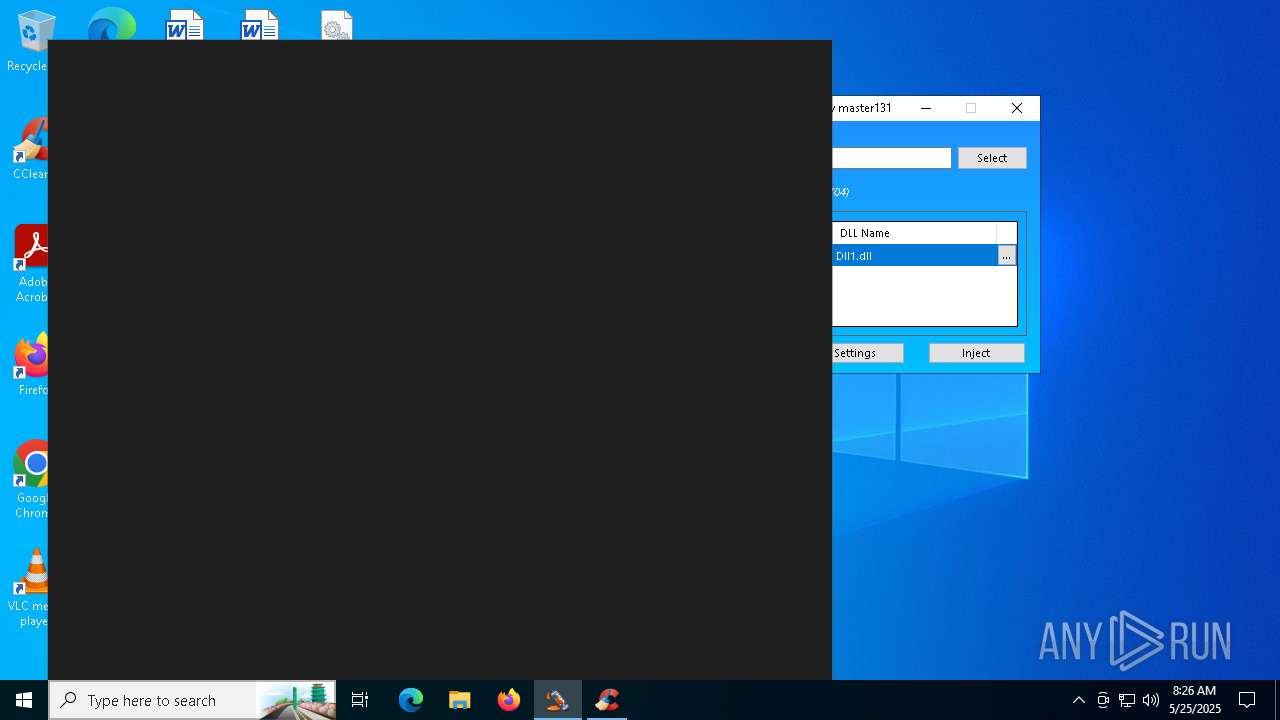Open the clock and date flyout

click(x=1195, y=700)
